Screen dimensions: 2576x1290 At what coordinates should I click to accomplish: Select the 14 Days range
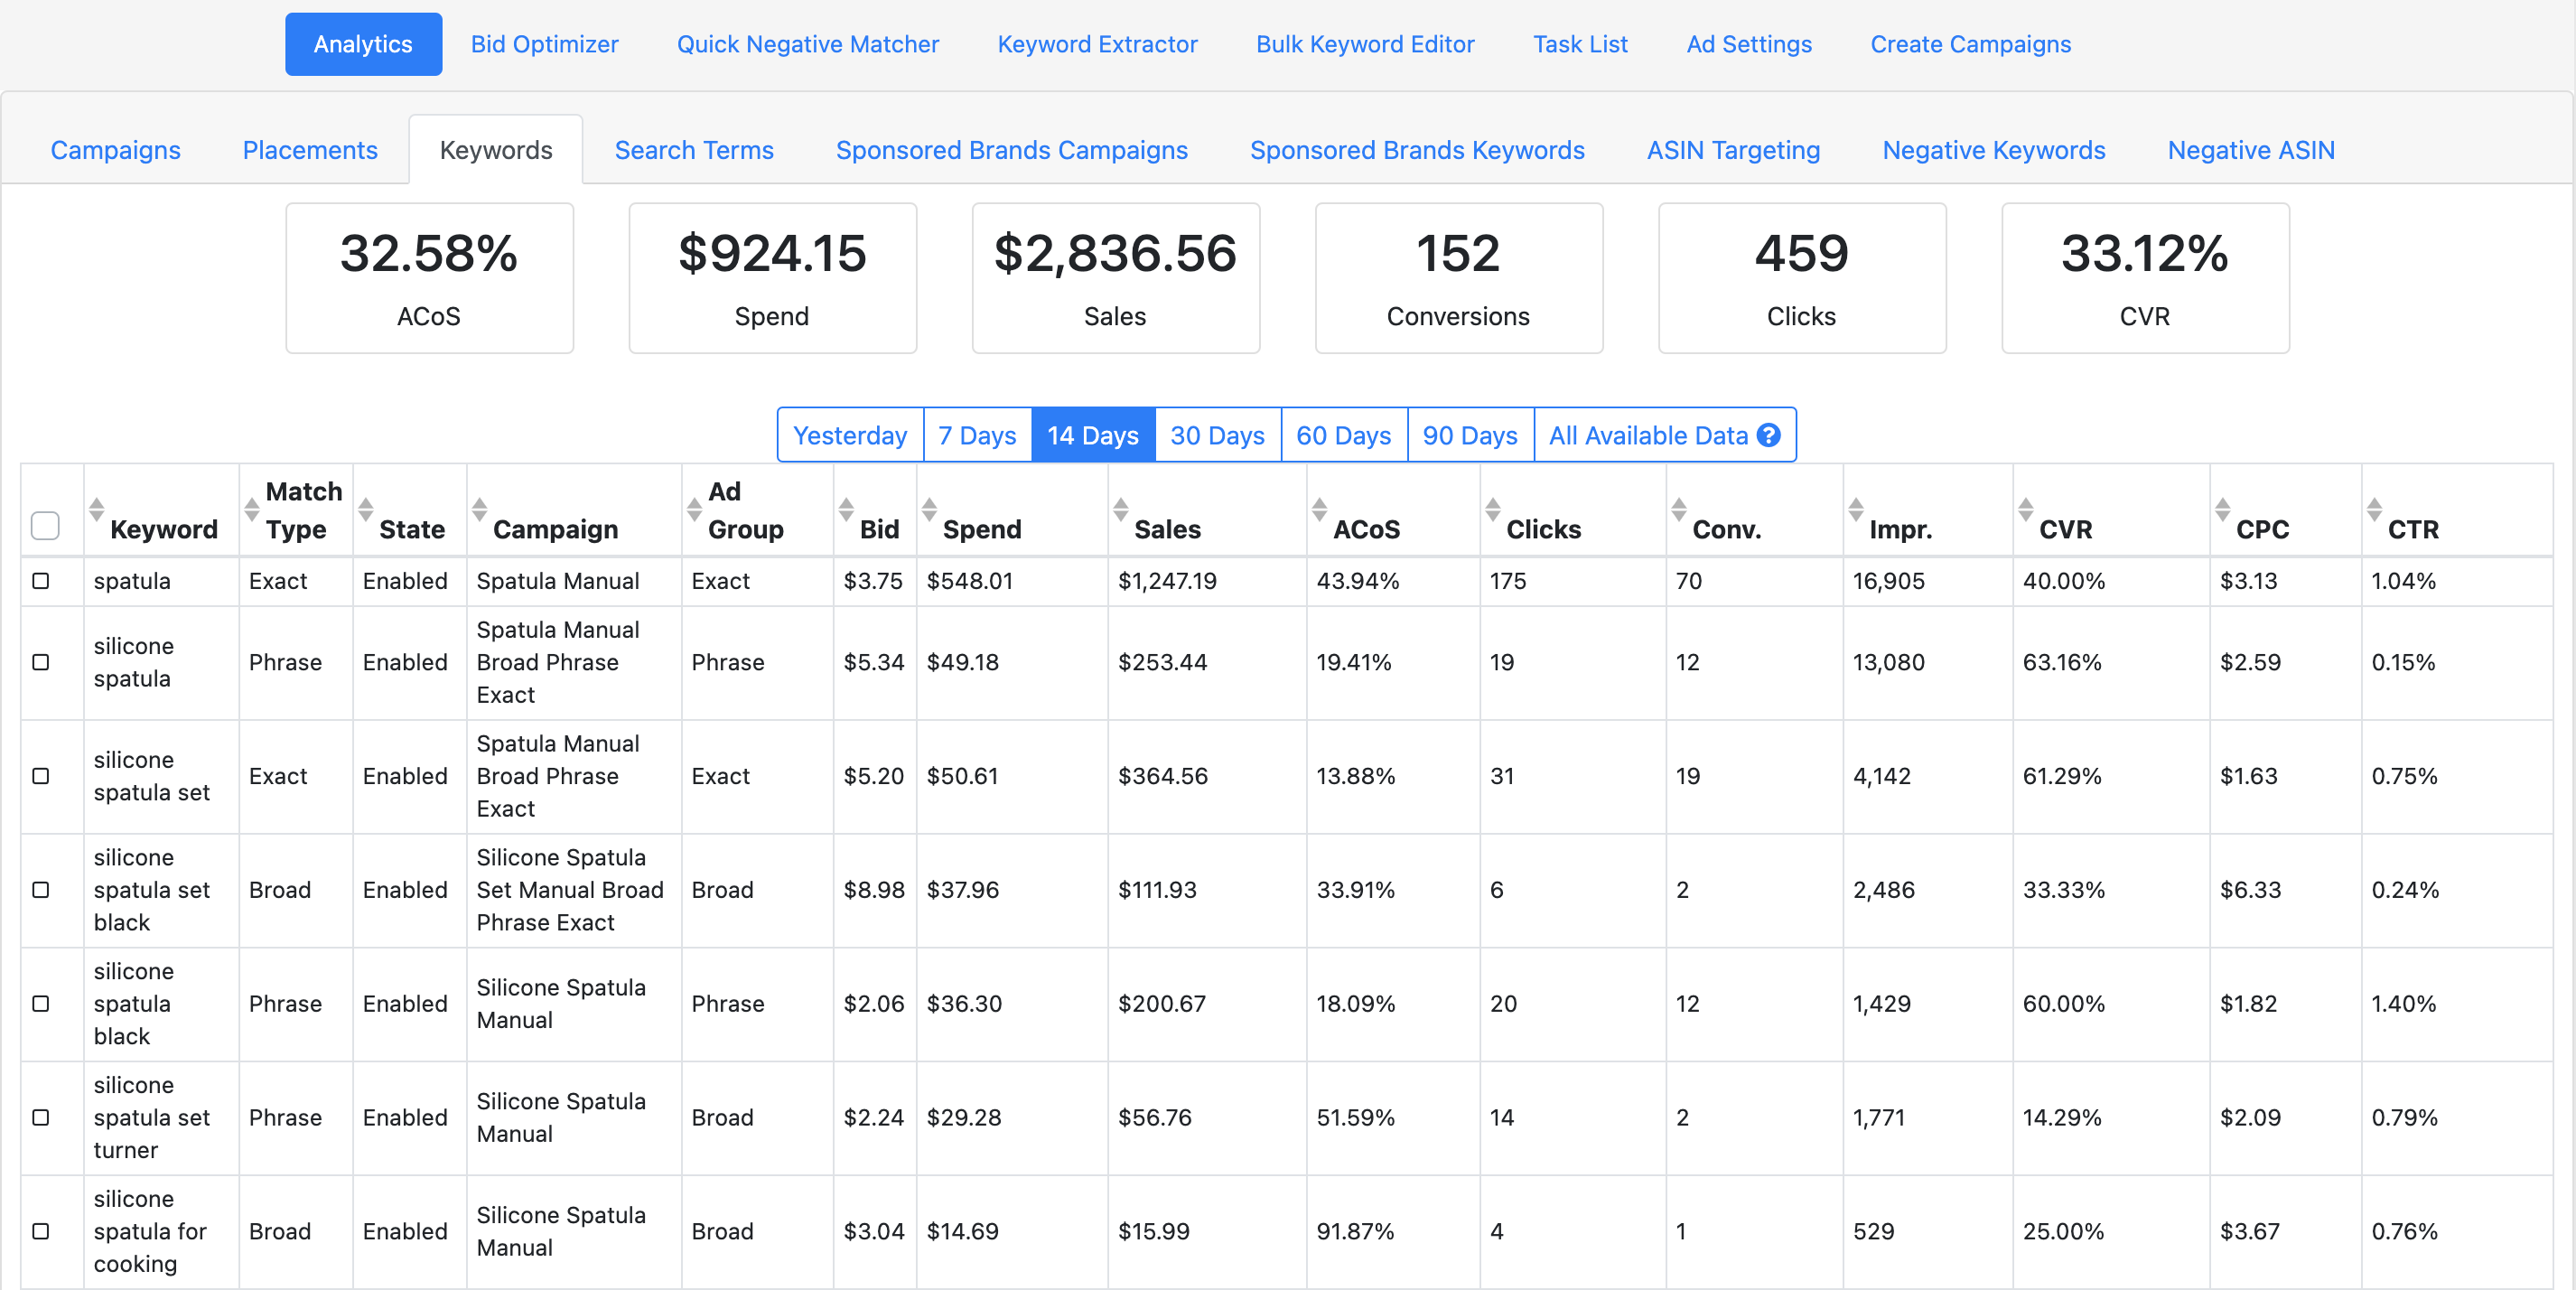tap(1093, 435)
